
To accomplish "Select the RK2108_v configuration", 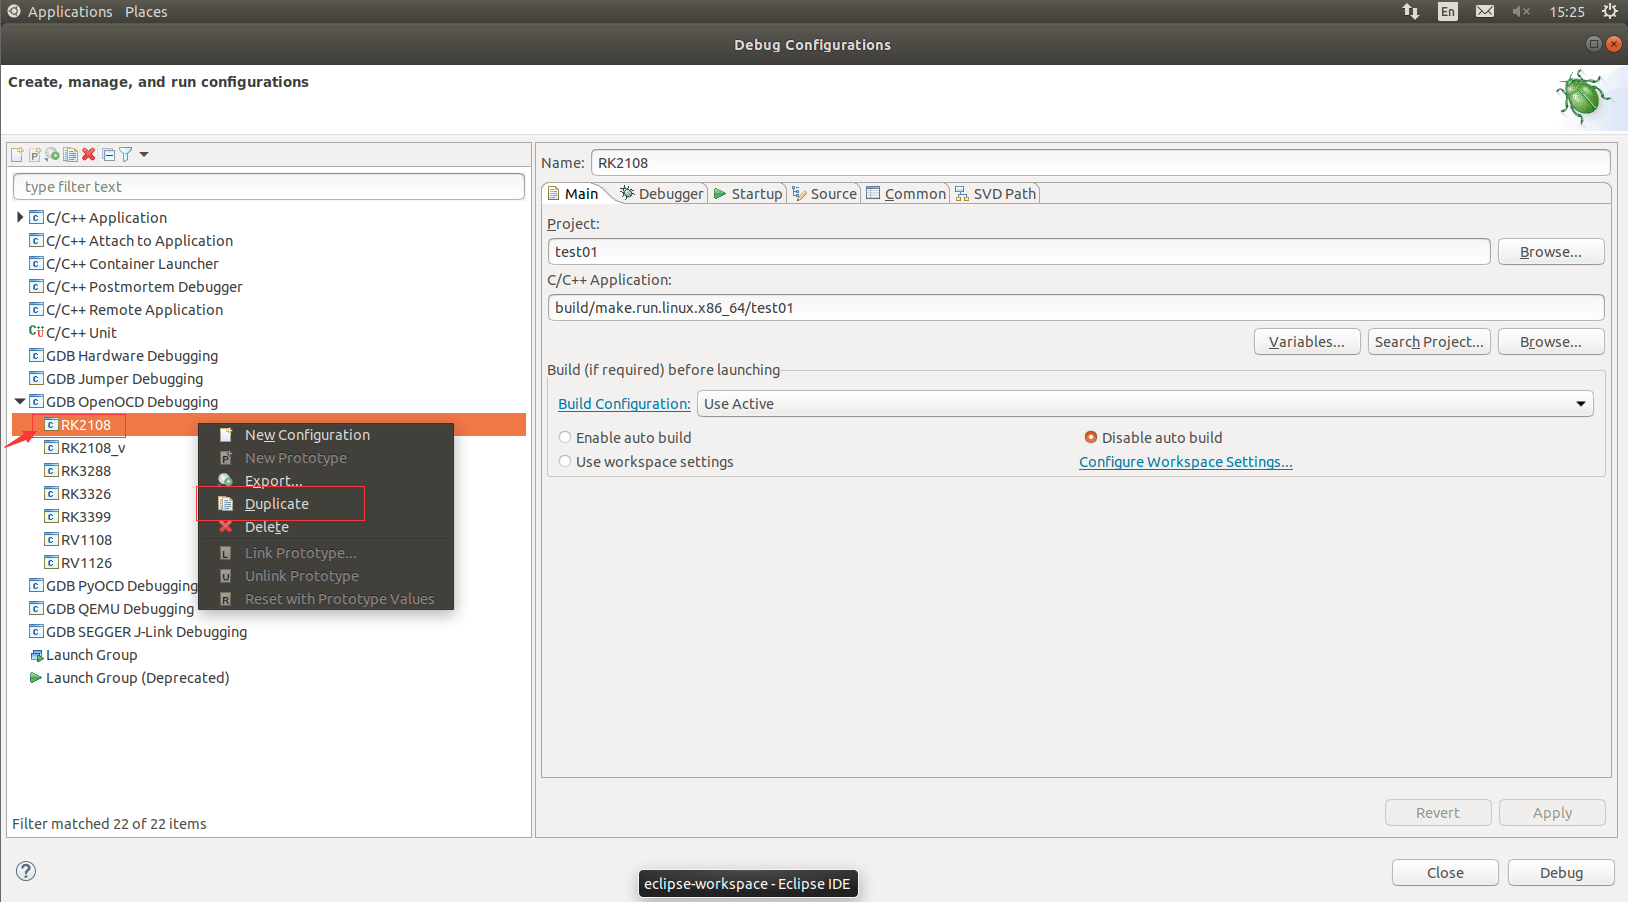I will click(93, 448).
